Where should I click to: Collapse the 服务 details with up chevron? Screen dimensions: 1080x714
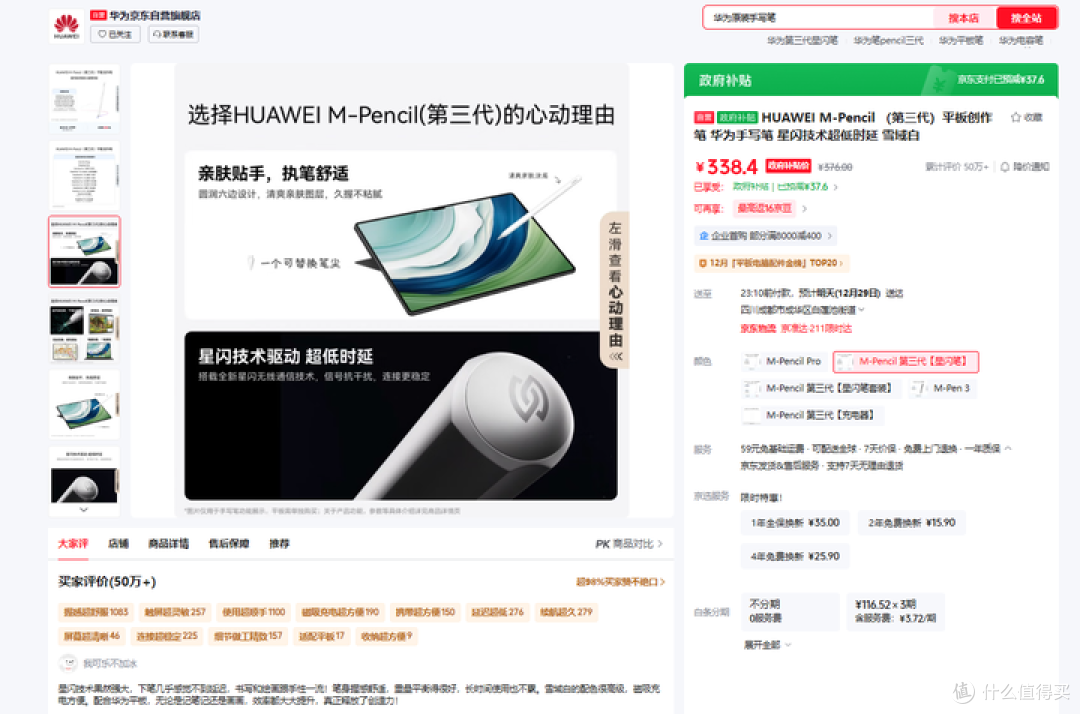1008,448
